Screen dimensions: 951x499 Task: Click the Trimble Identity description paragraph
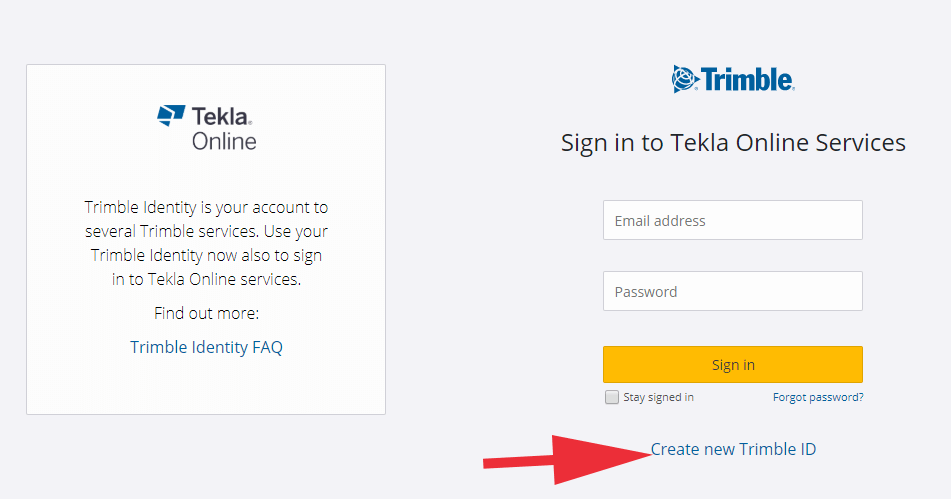click(x=206, y=243)
